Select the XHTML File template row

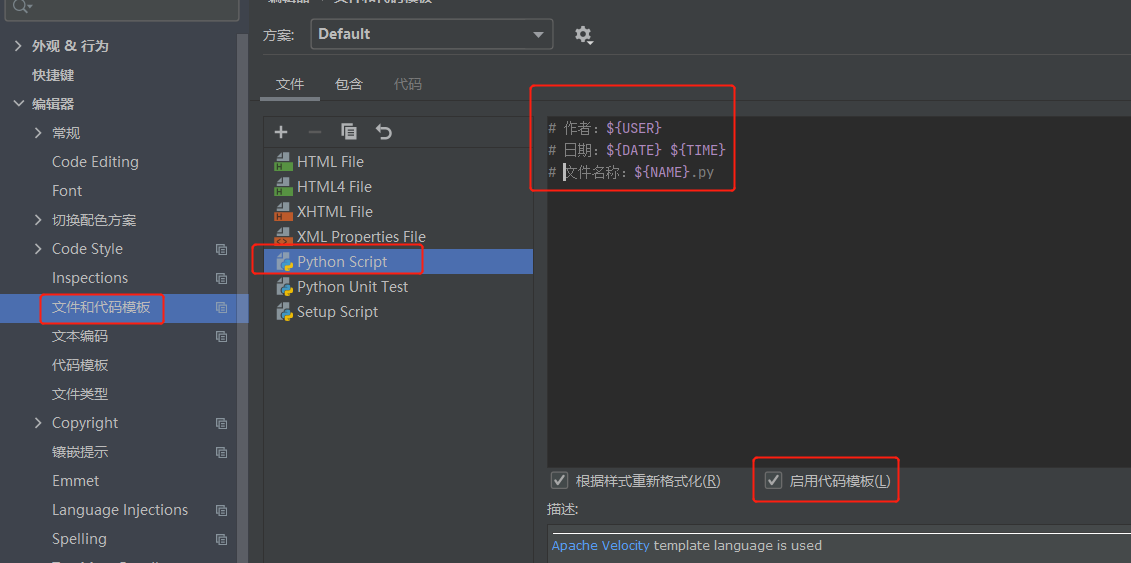pos(399,212)
